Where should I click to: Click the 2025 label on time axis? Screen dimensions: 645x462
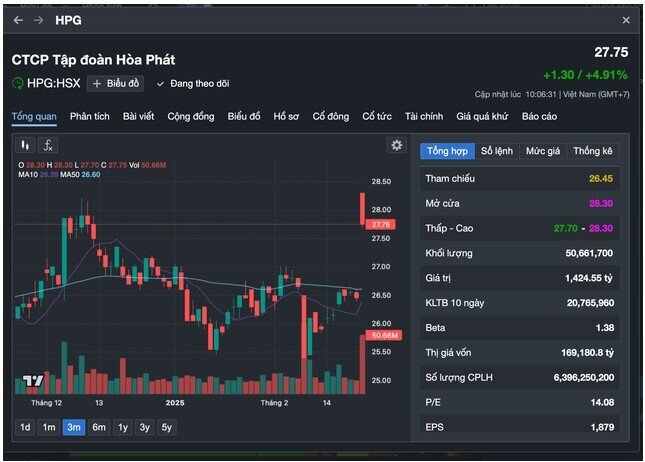(175, 403)
